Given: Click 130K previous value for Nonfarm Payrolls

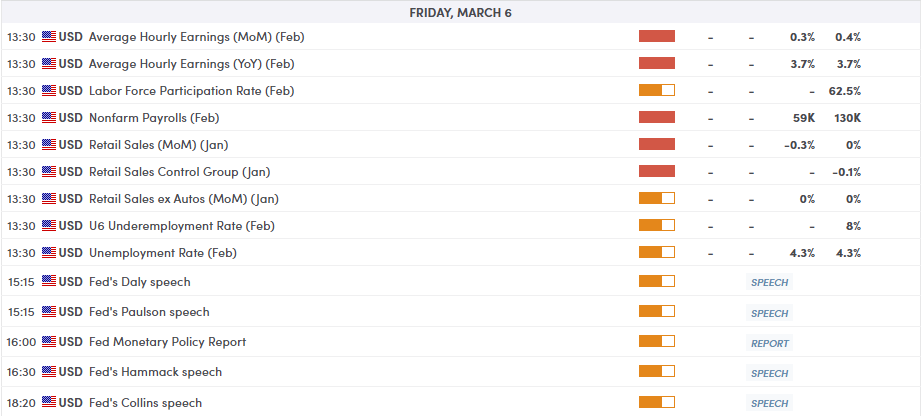Looking at the screenshot, I should click(846, 118).
